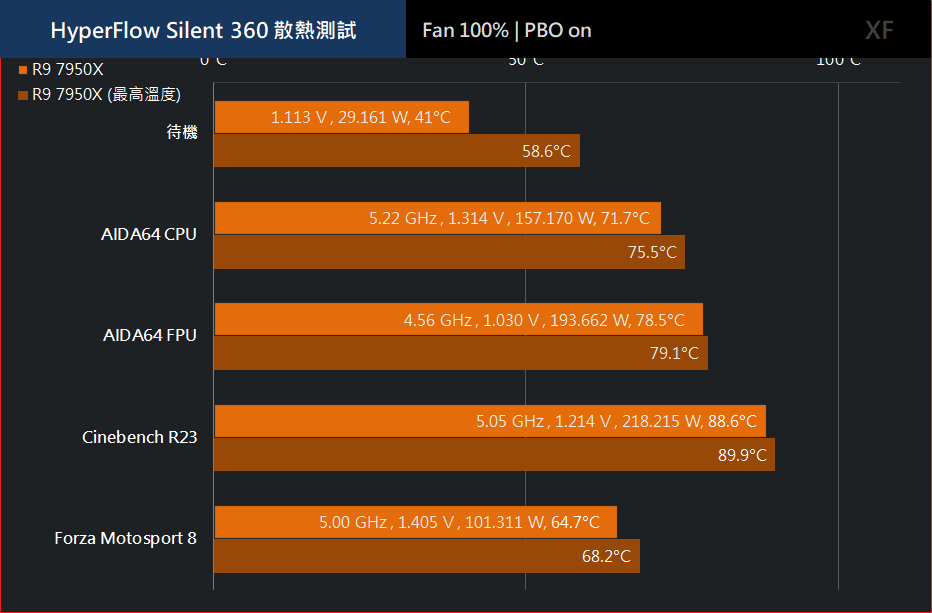This screenshot has height=613, width=932.
Task: Click the R9 7950X (最高溫度) legend text
Action: click(x=106, y=95)
